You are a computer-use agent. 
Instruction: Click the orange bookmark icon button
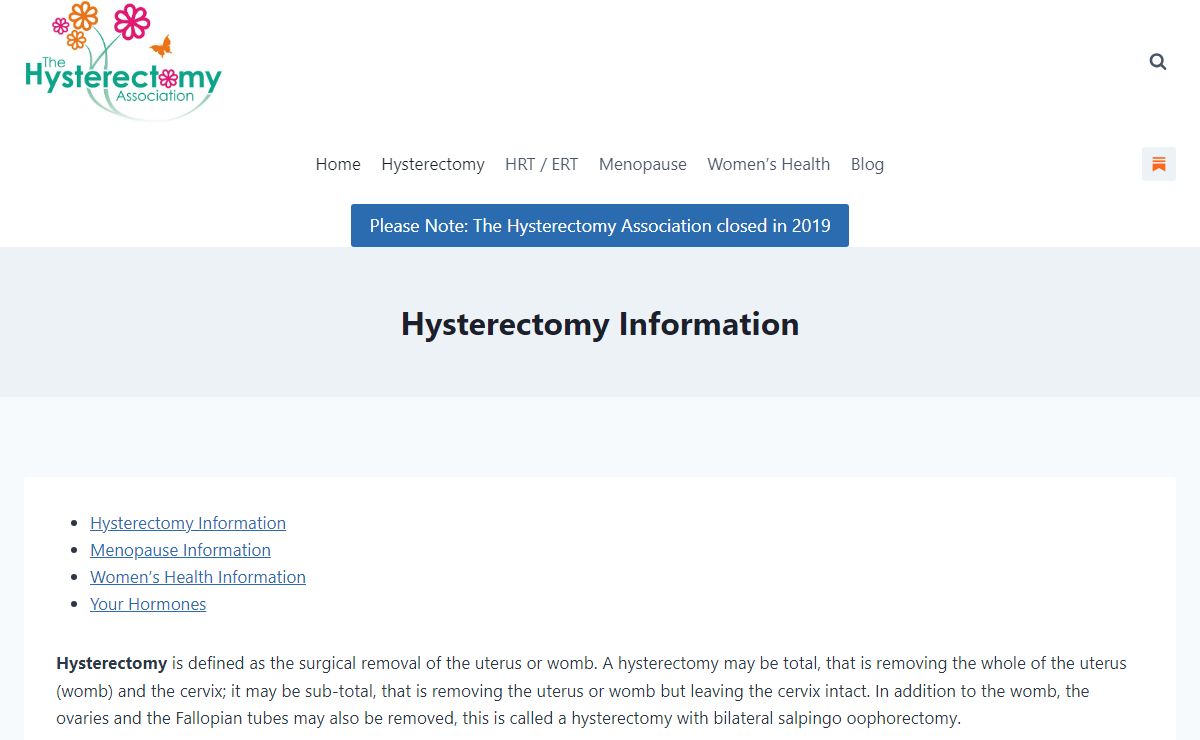coord(1159,164)
